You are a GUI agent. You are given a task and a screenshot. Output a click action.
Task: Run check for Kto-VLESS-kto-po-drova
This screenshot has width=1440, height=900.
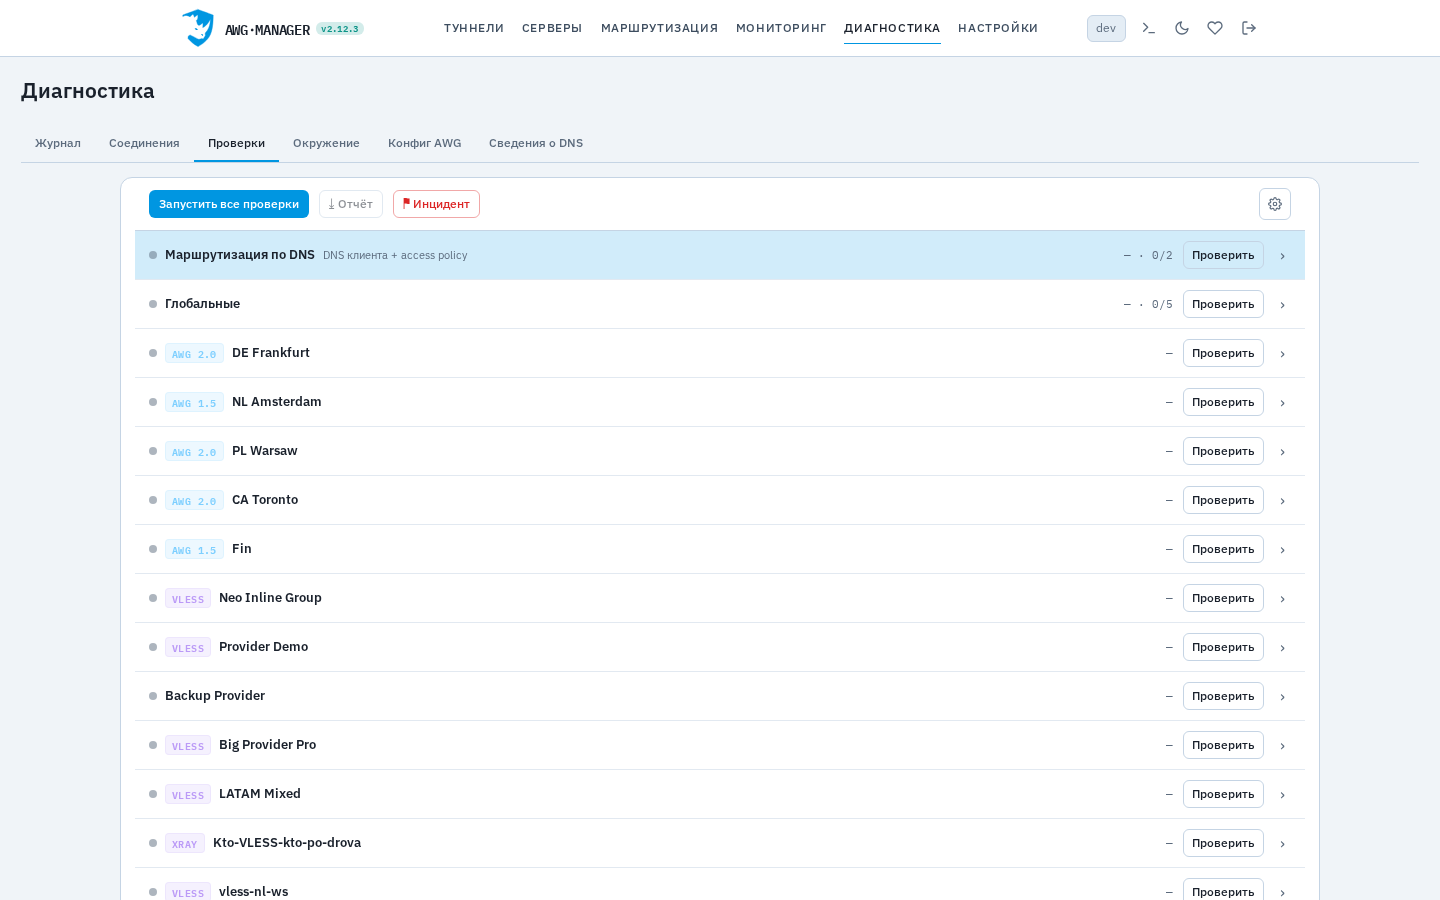[1223, 843]
